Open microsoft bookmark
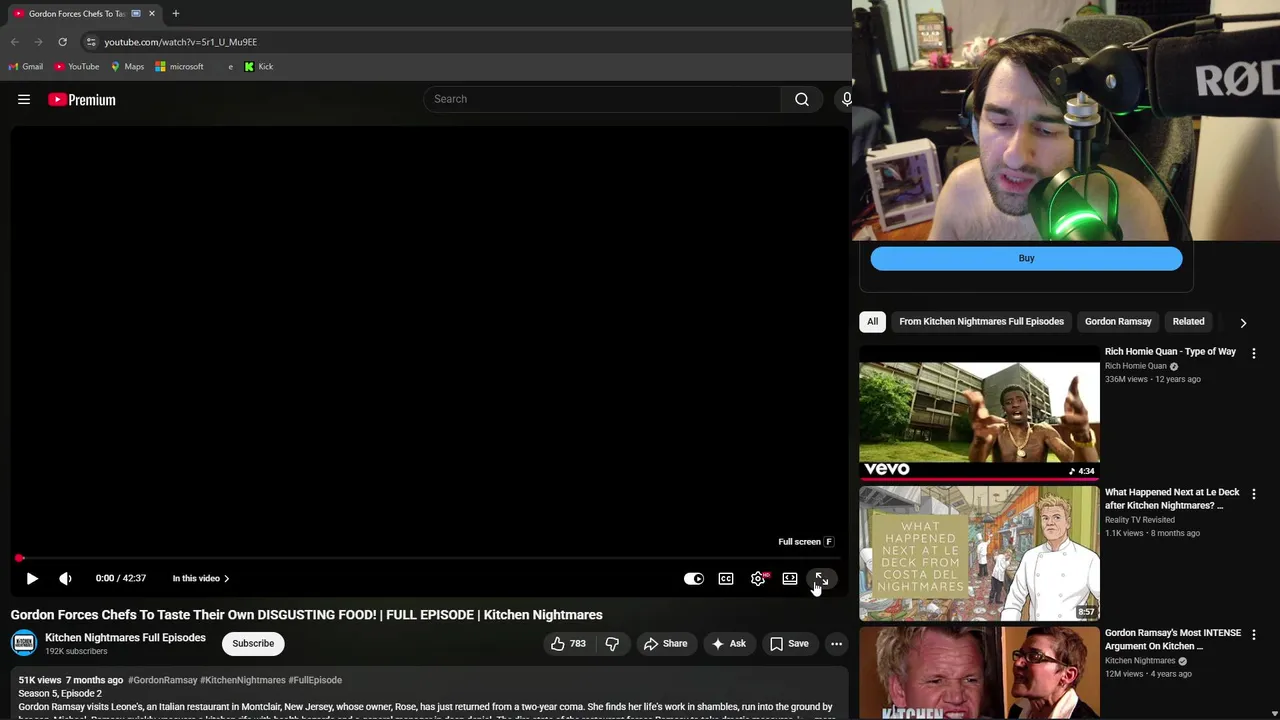Viewport: 1280px width, 720px height. [179, 67]
